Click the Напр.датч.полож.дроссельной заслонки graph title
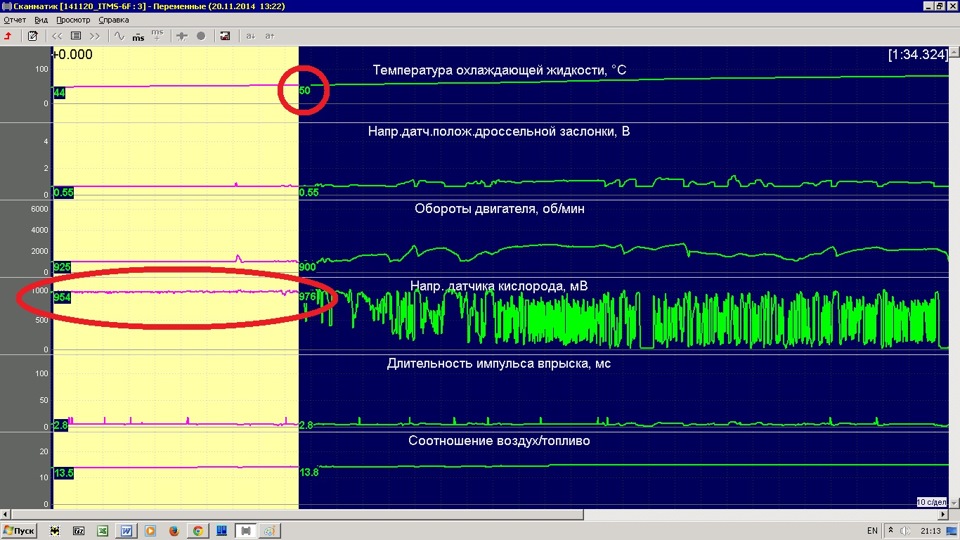The image size is (960, 540). click(499, 132)
